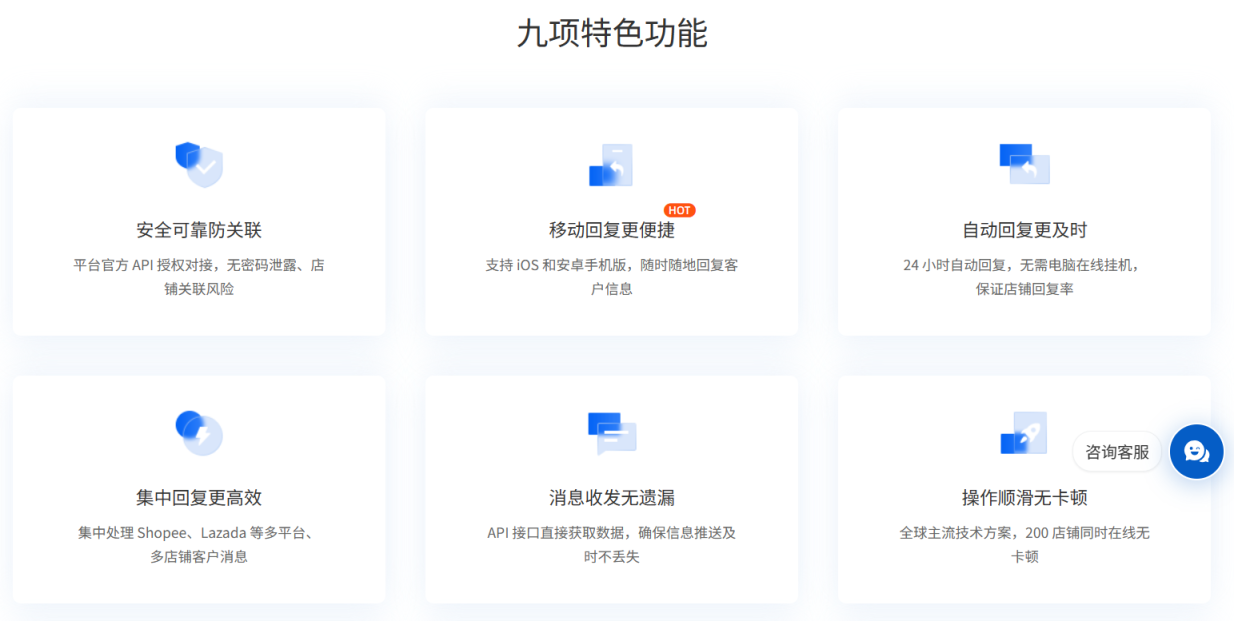This screenshot has height=621, width=1234.
Task: Open the blue customer service chat button
Action: tap(1196, 452)
